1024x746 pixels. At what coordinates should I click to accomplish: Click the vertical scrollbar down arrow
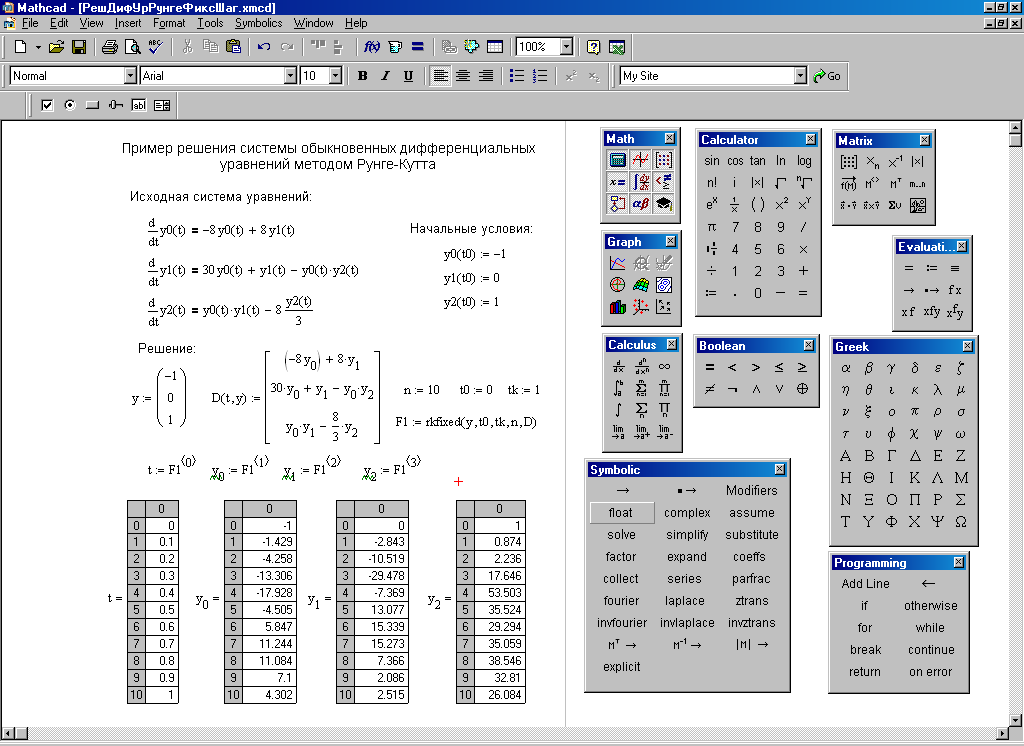point(1015,719)
